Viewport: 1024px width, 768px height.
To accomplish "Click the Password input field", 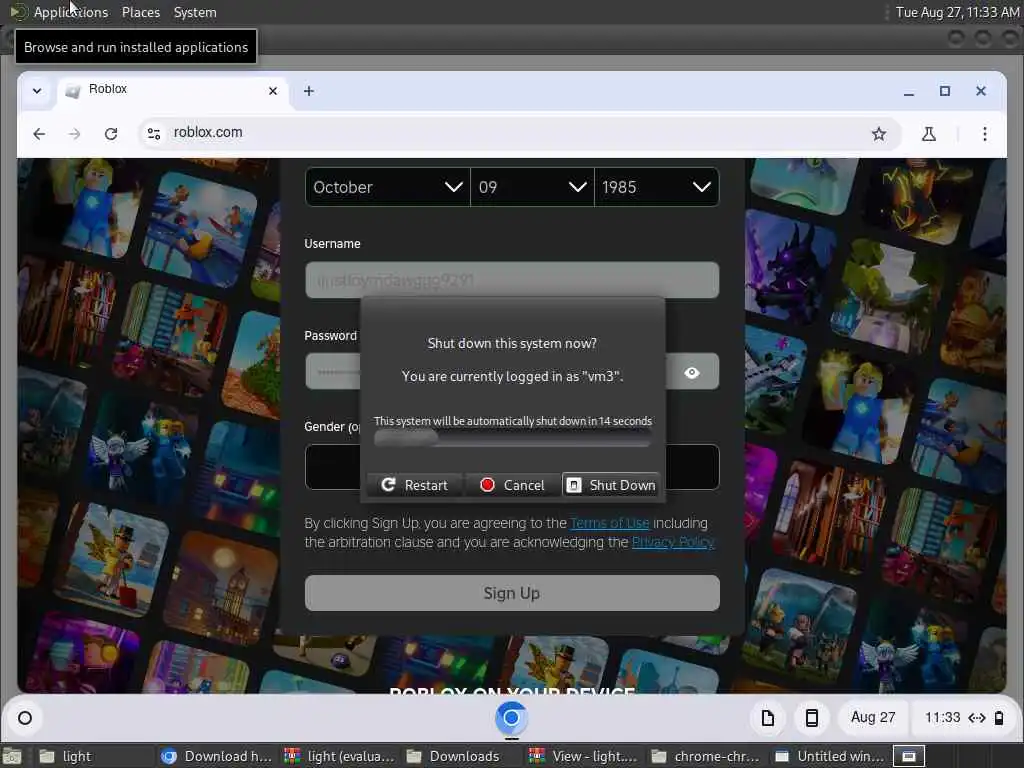I will 512,372.
